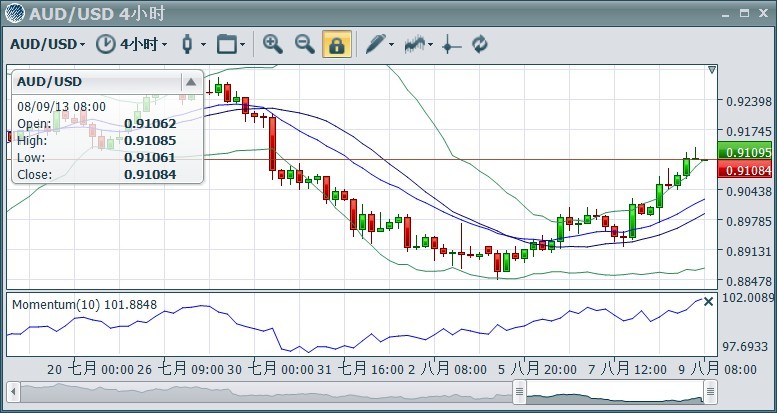
Task: Refresh the chart data
Action: tap(480, 44)
